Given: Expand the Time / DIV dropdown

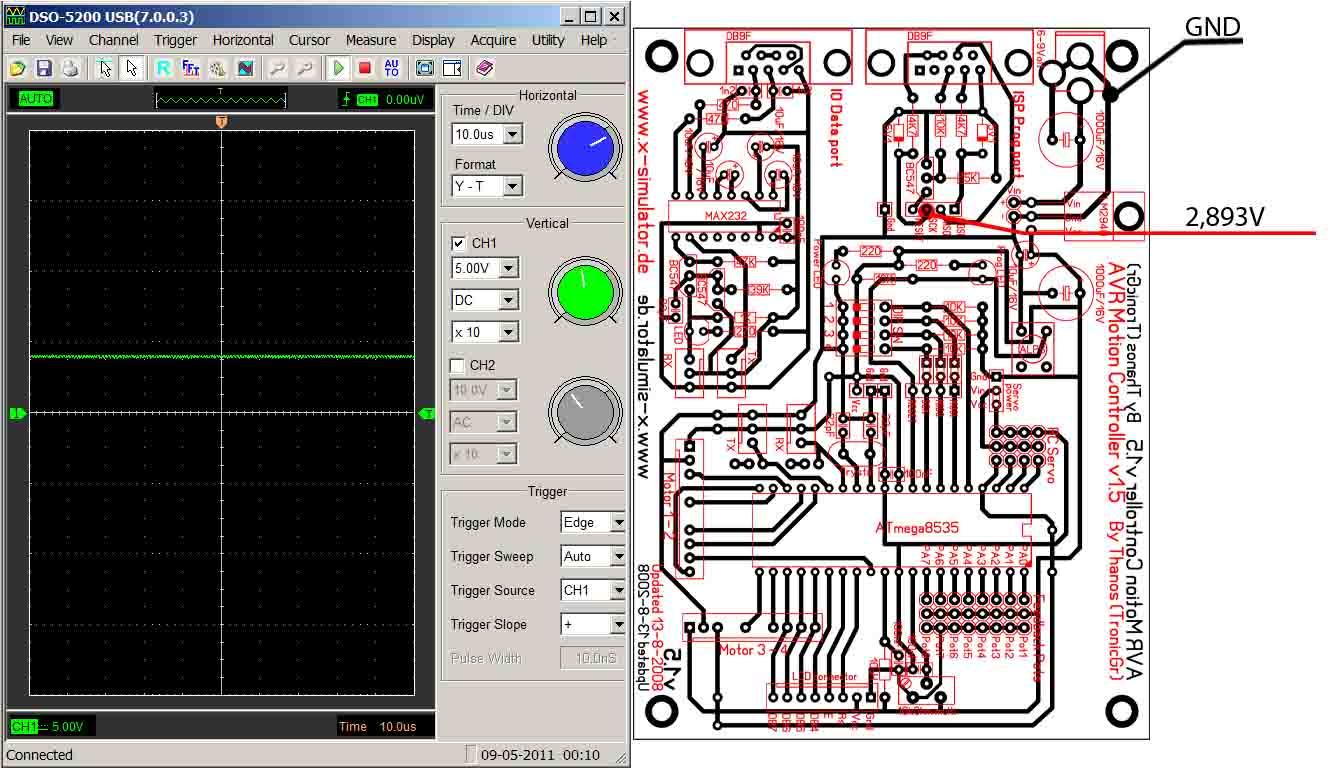Looking at the screenshot, I should [x=512, y=134].
